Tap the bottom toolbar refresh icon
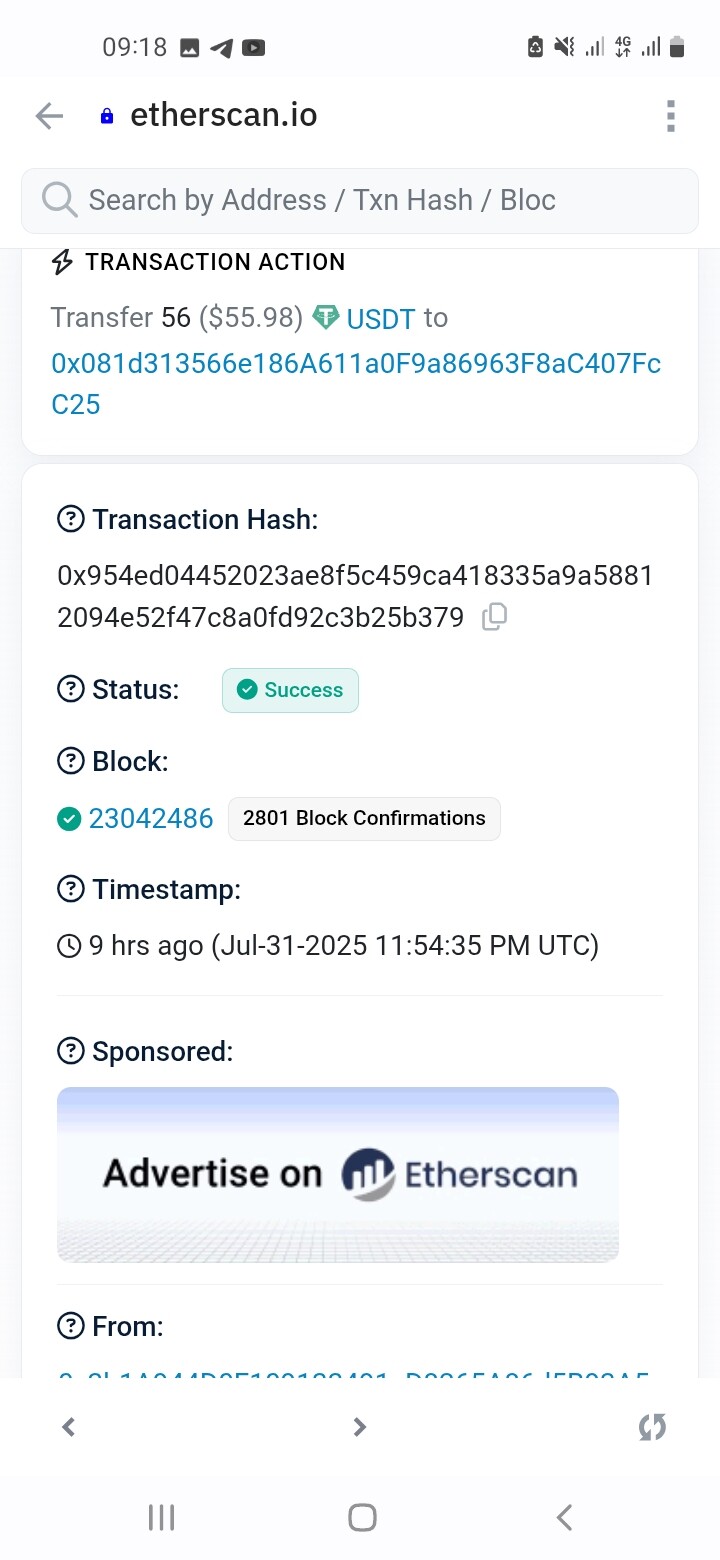This screenshot has width=720, height=1560. coord(652,1427)
